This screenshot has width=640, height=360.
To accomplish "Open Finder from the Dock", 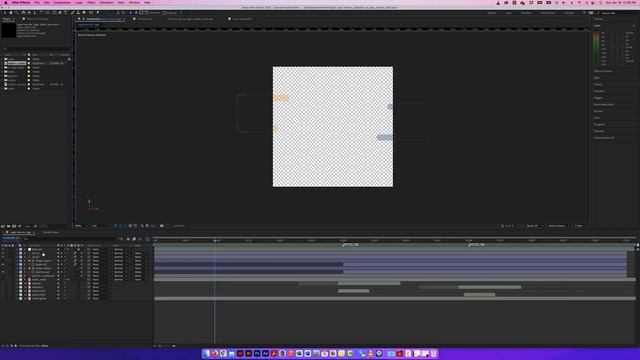I will coord(207,353).
